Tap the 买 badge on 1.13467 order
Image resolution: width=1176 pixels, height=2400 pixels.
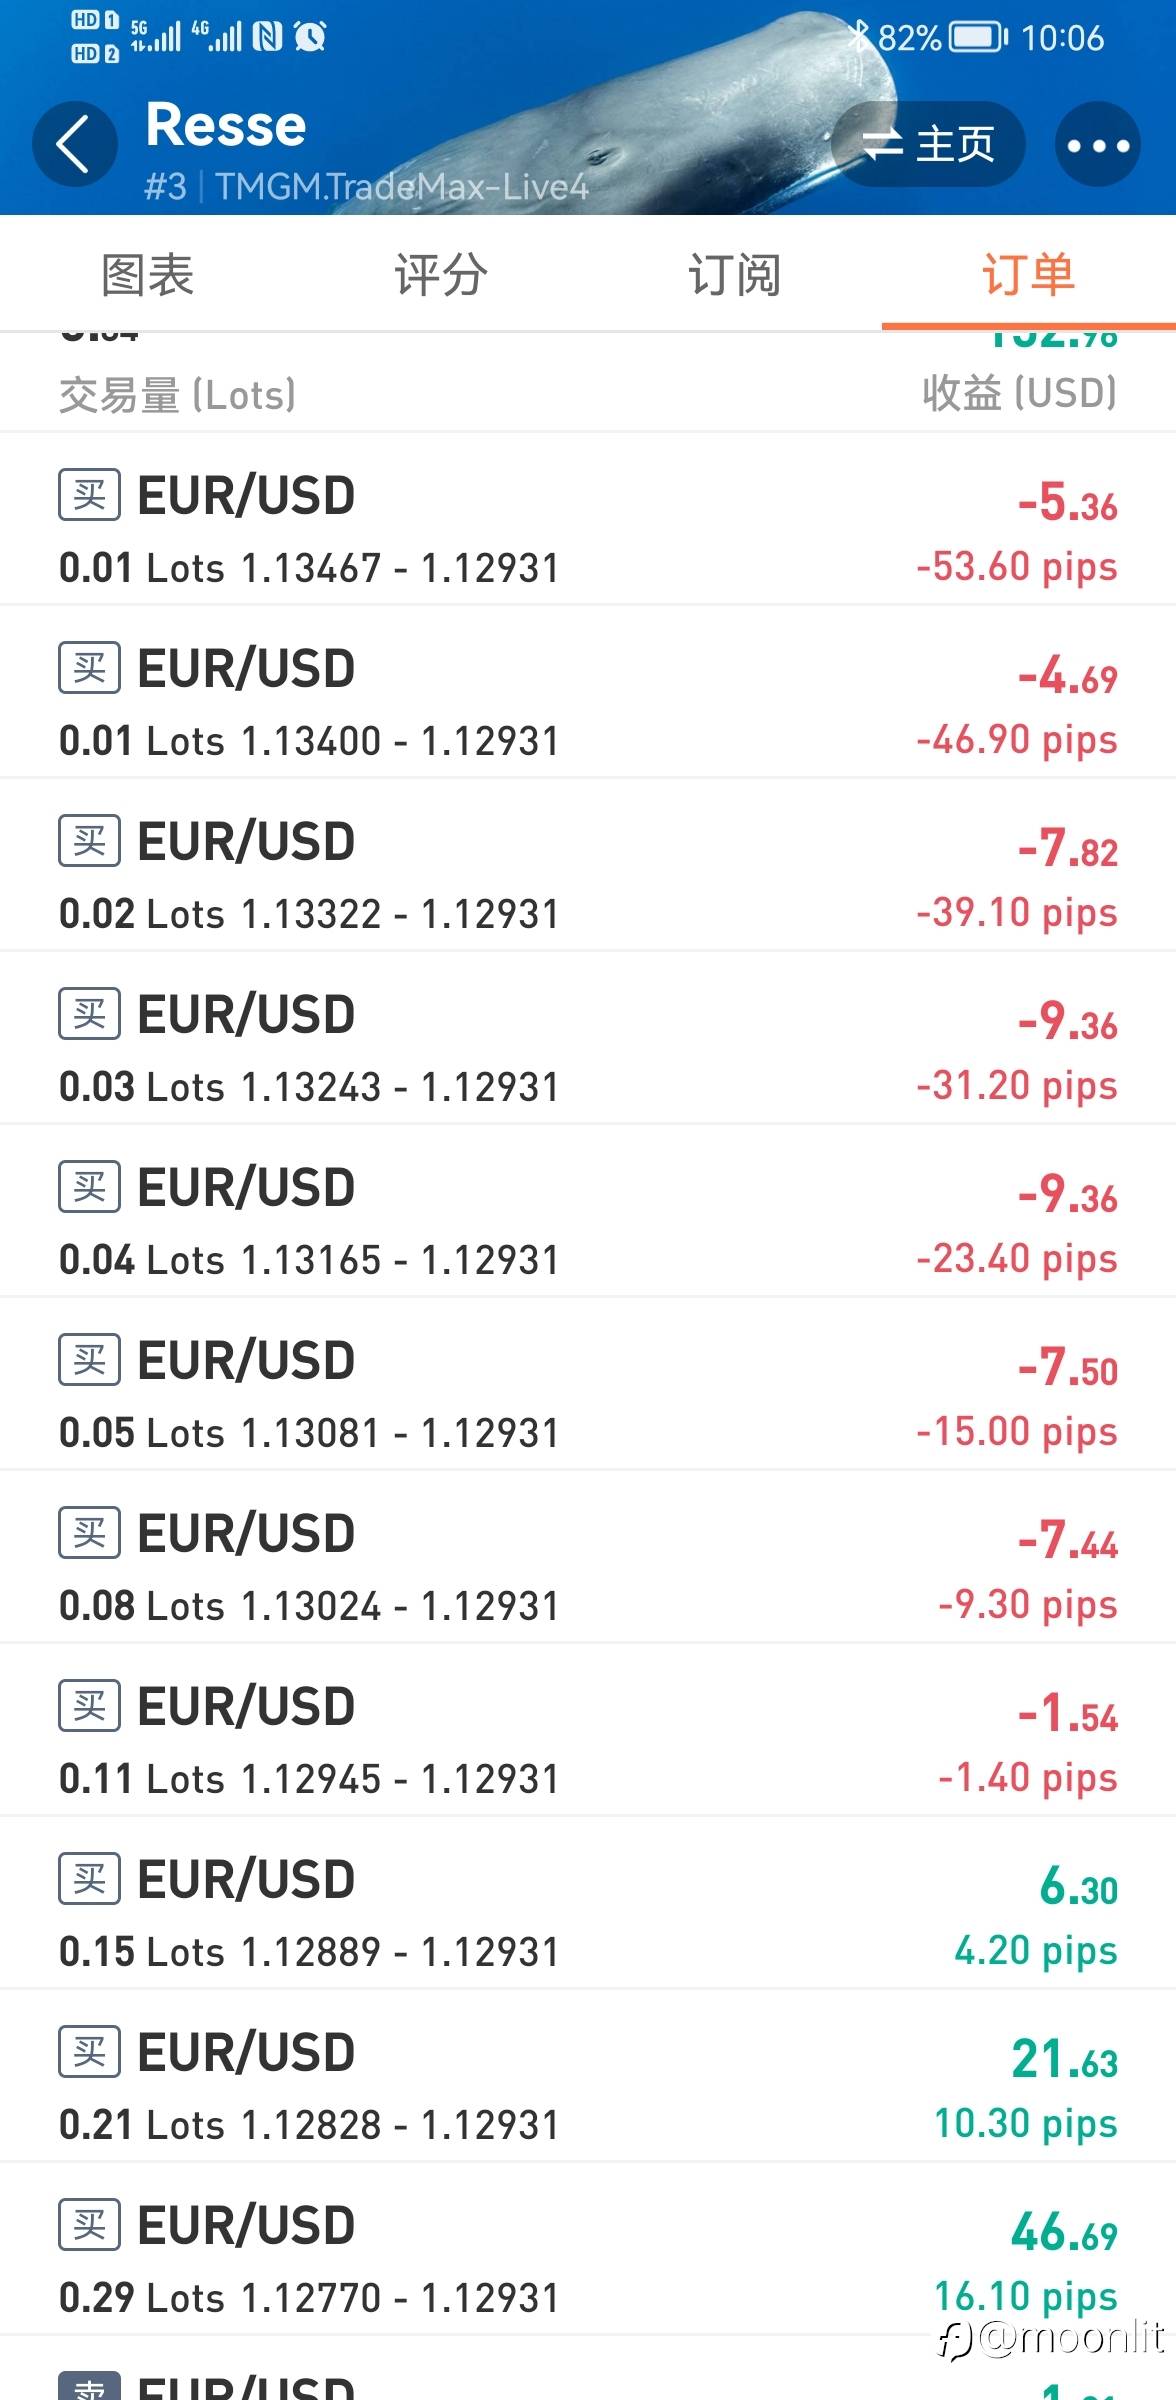pos(89,495)
